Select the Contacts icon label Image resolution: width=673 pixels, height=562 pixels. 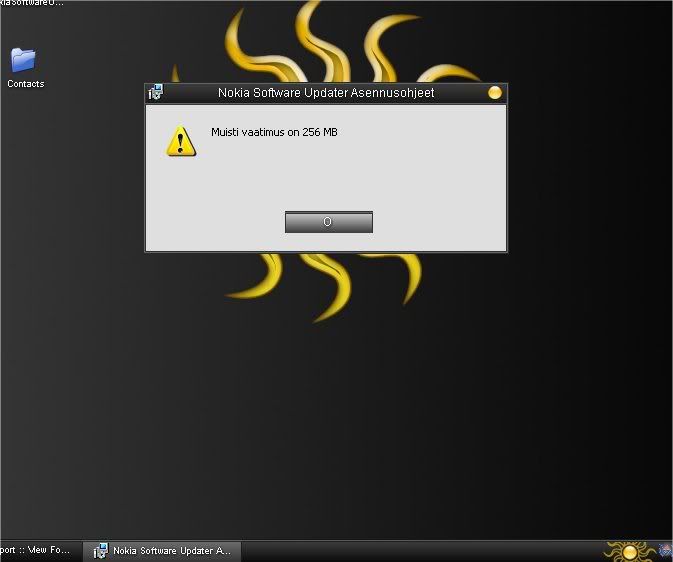coord(26,84)
